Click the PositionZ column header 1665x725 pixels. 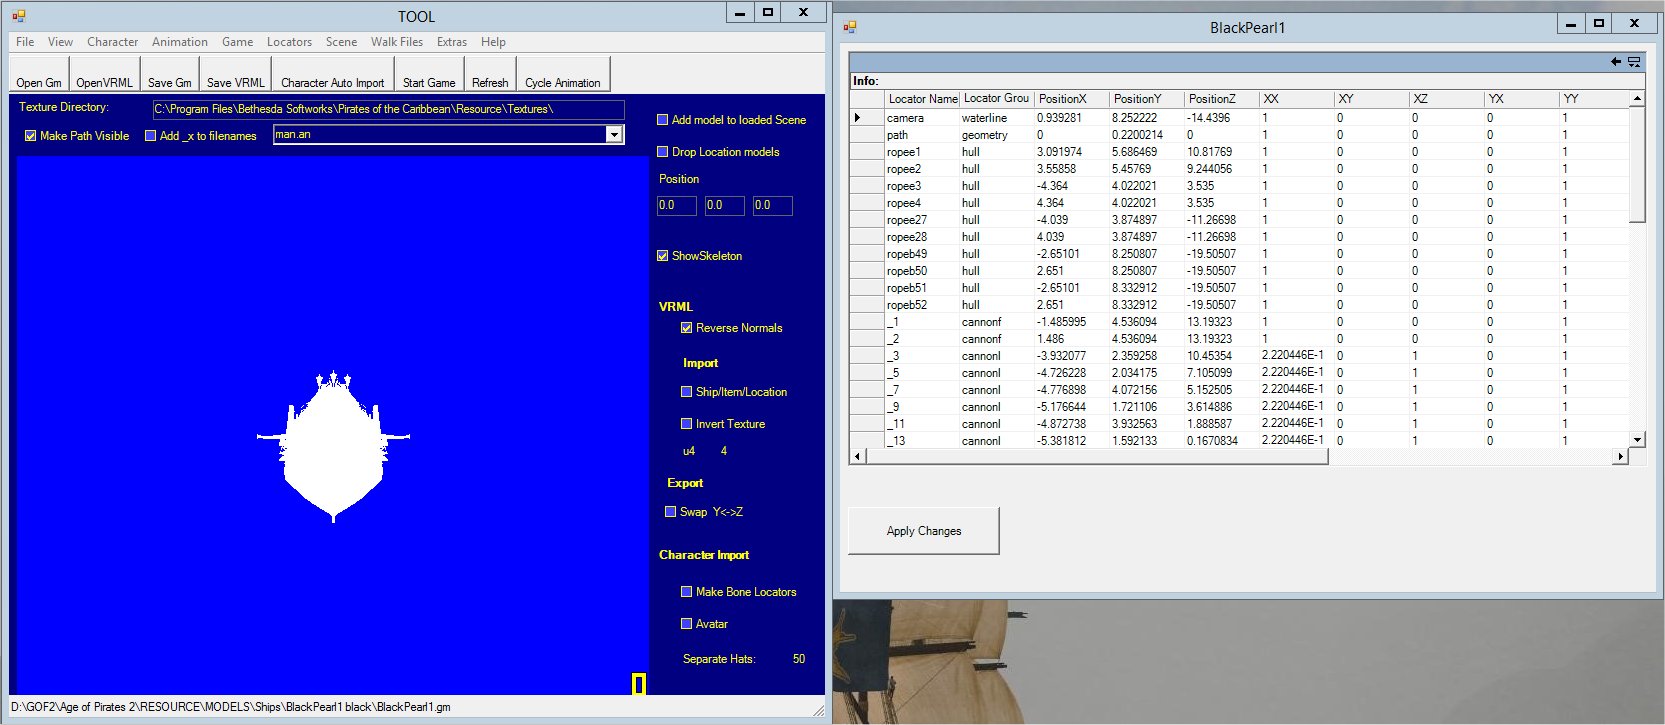tap(1222, 99)
